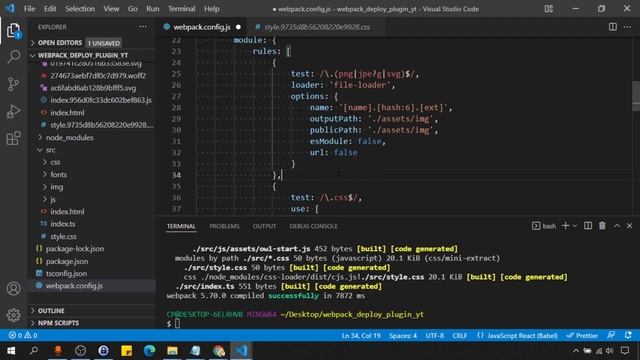640x360 pixels.
Task: Expand the css folder
Action: pyautogui.click(x=56, y=162)
